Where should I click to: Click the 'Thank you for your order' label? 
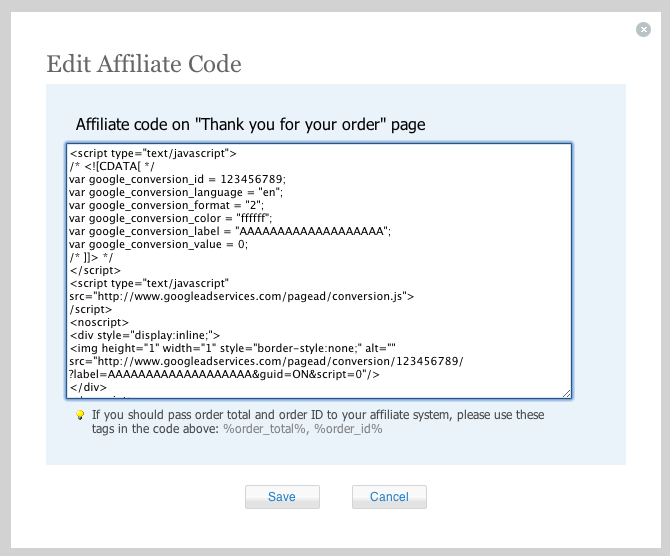(x=250, y=124)
